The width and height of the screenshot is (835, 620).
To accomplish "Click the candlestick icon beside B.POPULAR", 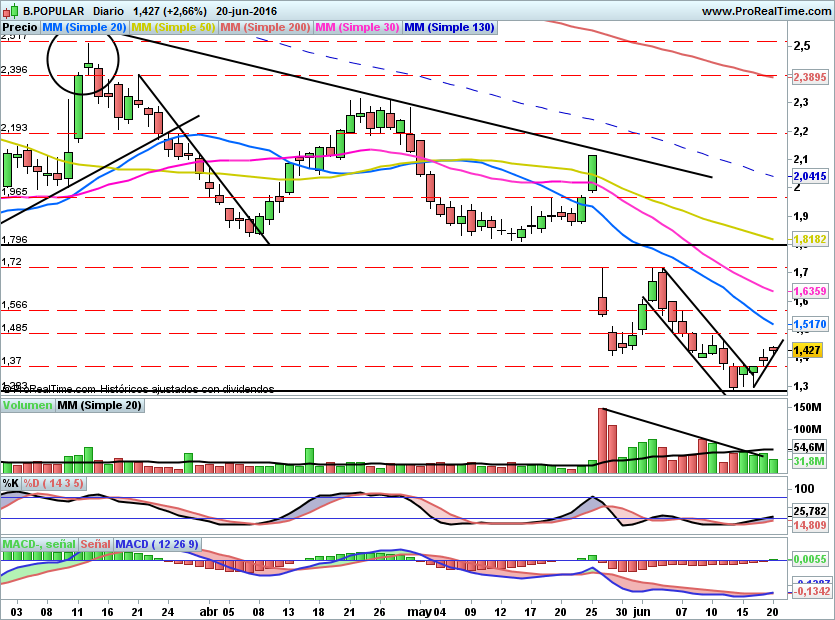I will tap(11, 10).
